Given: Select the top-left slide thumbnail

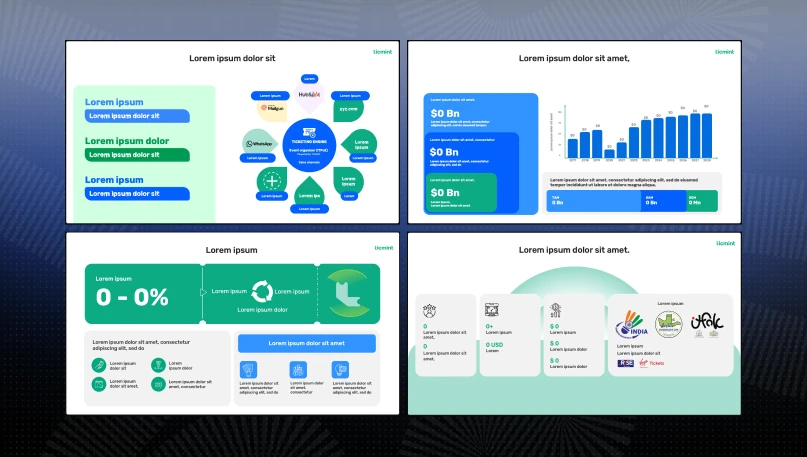Looking at the screenshot, I should point(232,132).
